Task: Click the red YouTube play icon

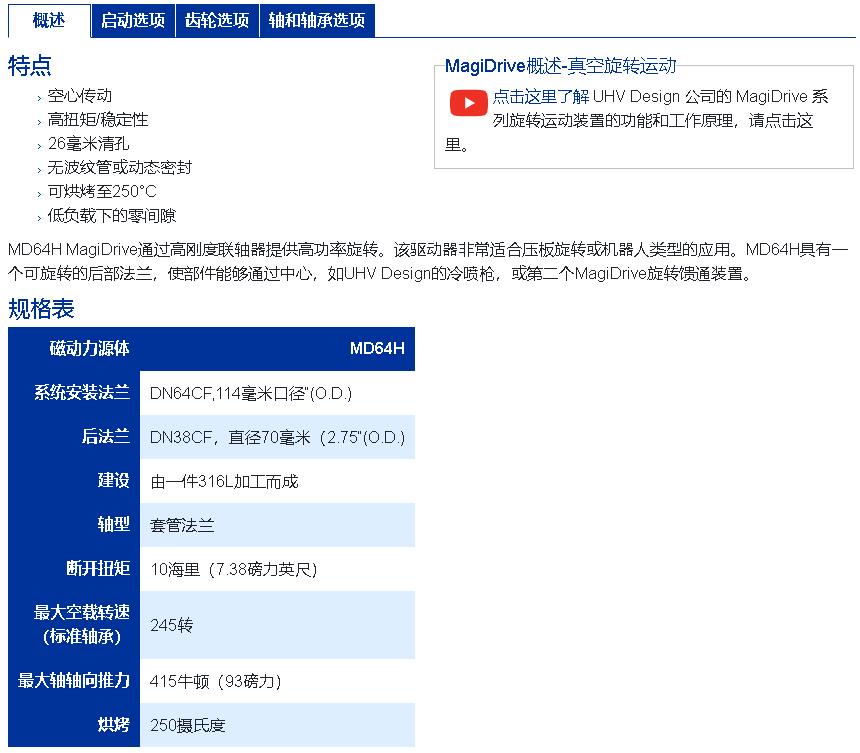Action: (x=468, y=103)
